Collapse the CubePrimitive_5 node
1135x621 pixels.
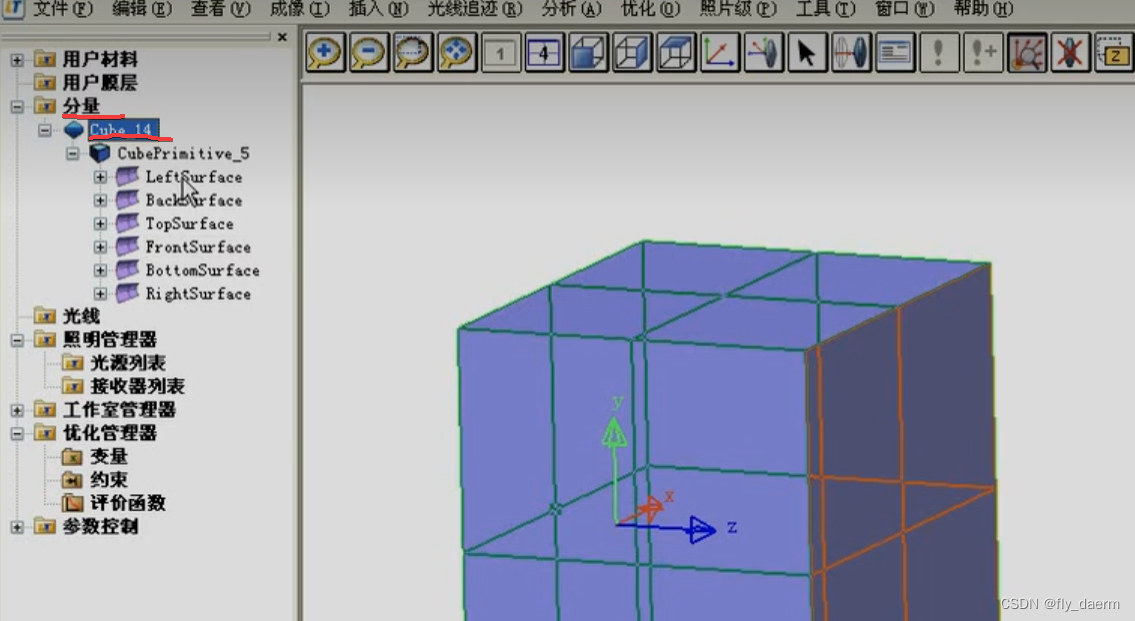(72, 153)
